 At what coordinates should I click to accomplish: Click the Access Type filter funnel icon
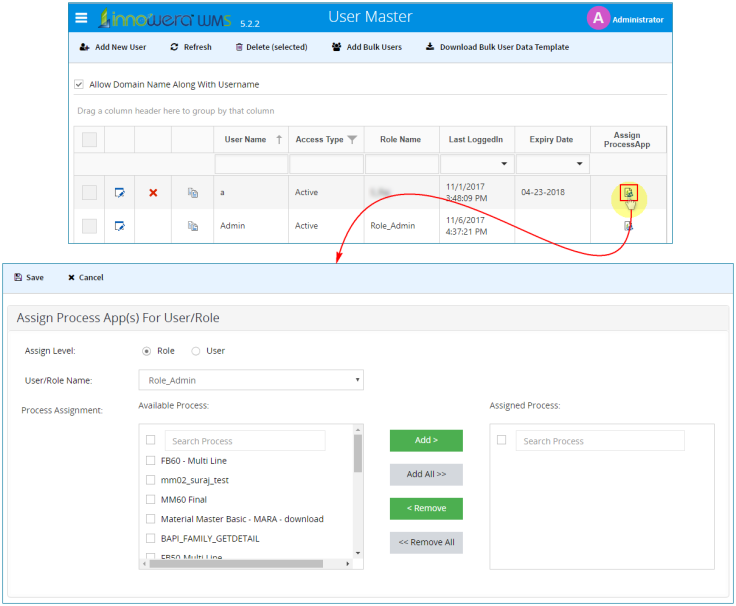352,139
